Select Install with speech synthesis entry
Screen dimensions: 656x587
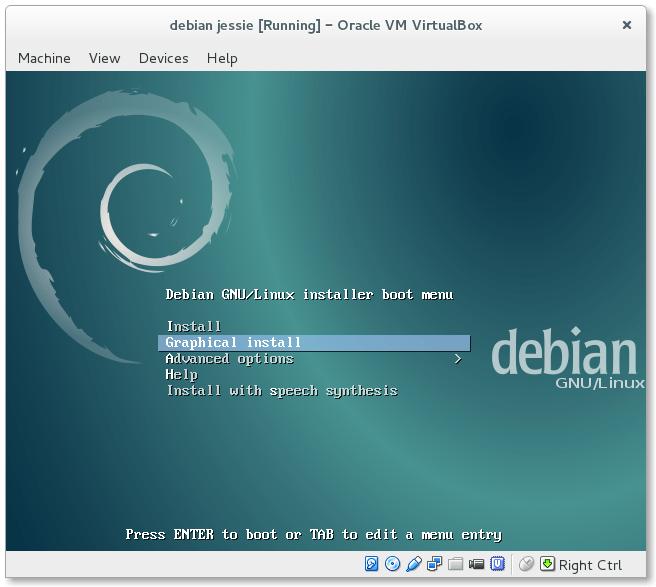[314, 390]
